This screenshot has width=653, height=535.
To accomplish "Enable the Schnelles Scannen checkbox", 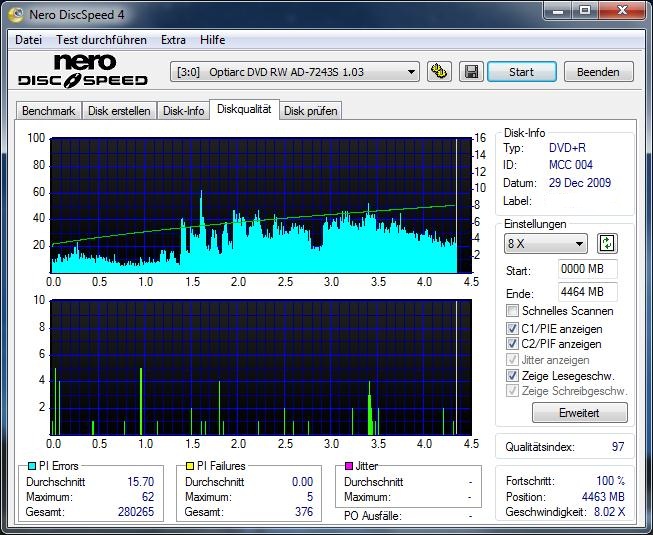I will (513, 312).
